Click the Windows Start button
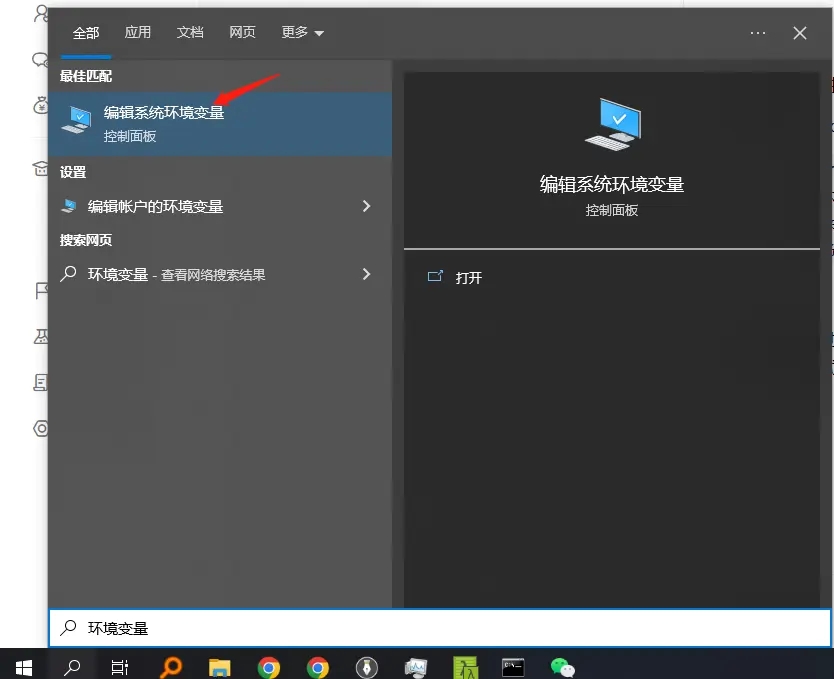 pyautogui.click(x=24, y=666)
